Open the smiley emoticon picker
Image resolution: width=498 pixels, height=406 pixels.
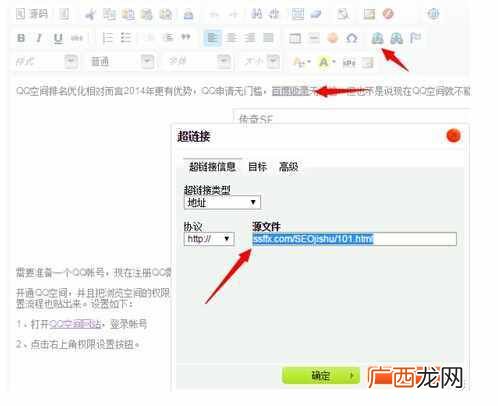[x=332, y=38]
